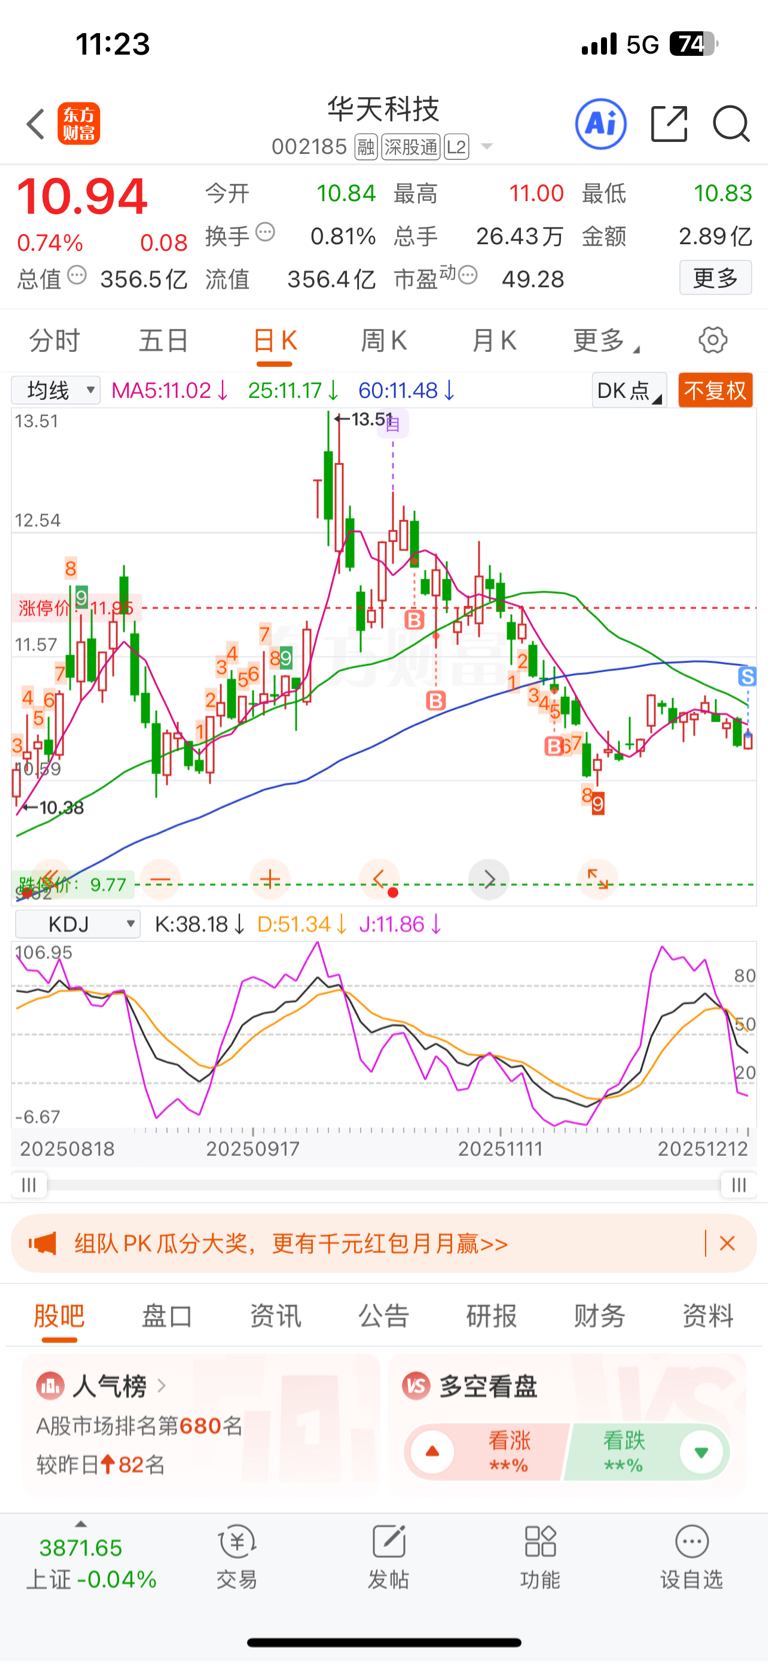Image resolution: width=768 pixels, height=1662 pixels.
Task: Open chart settings gear icon
Action: (713, 340)
